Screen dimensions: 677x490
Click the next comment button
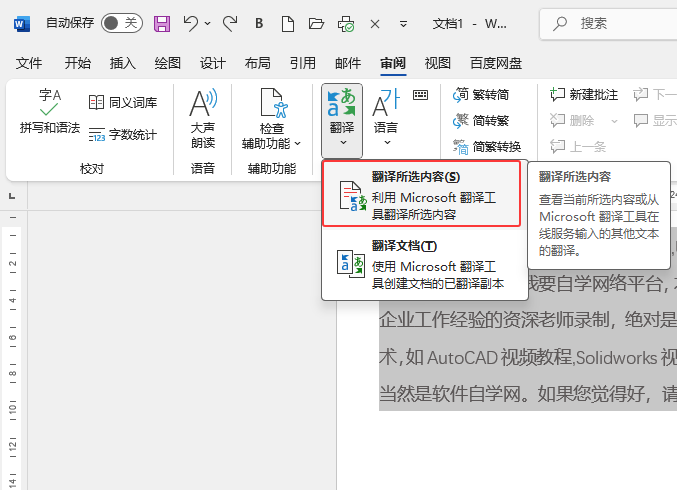(655, 94)
